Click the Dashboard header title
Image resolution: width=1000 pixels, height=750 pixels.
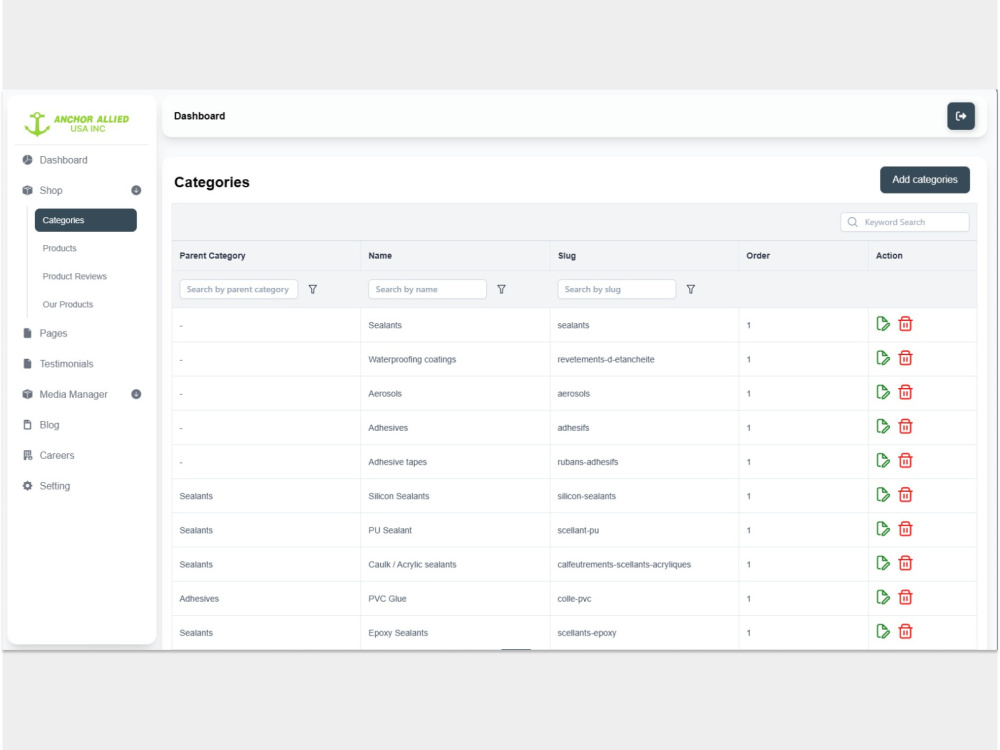coord(200,116)
